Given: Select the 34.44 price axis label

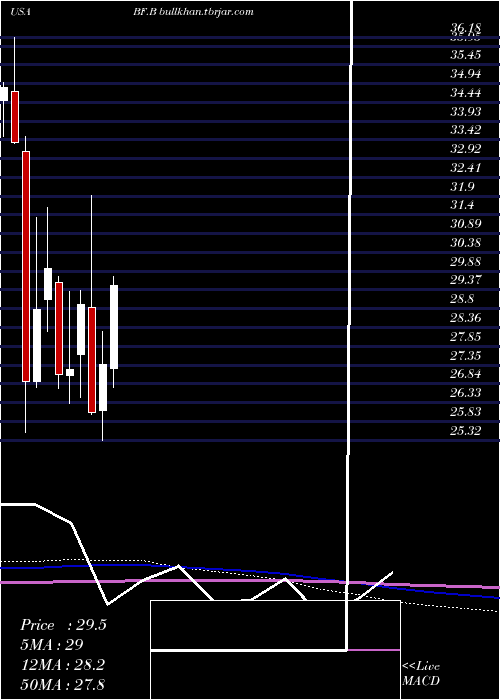Looking at the screenshot, I should 466,93.
